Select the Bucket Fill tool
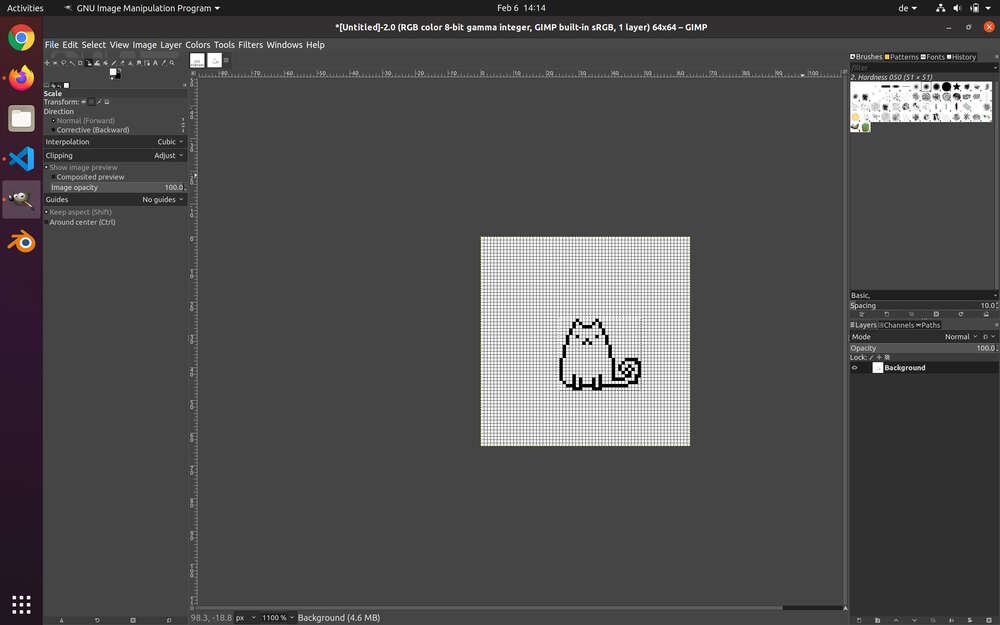 point(105,62)
